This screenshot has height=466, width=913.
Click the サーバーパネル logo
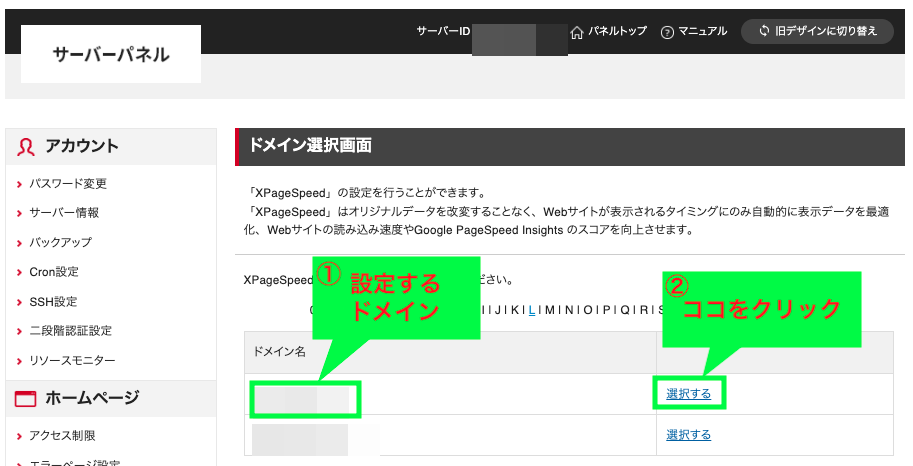click(x=111, y=55)
